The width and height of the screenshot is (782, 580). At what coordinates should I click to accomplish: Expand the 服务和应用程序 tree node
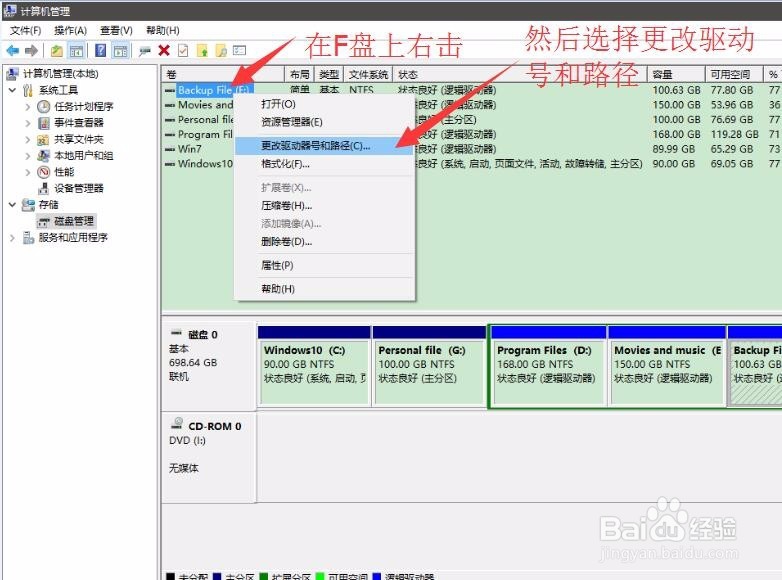[12, 237]
